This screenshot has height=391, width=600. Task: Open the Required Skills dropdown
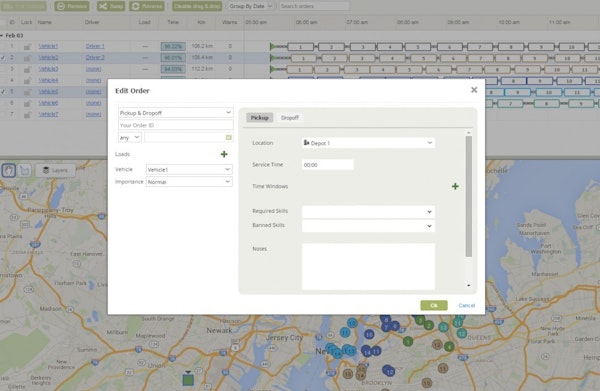point(368,212)
